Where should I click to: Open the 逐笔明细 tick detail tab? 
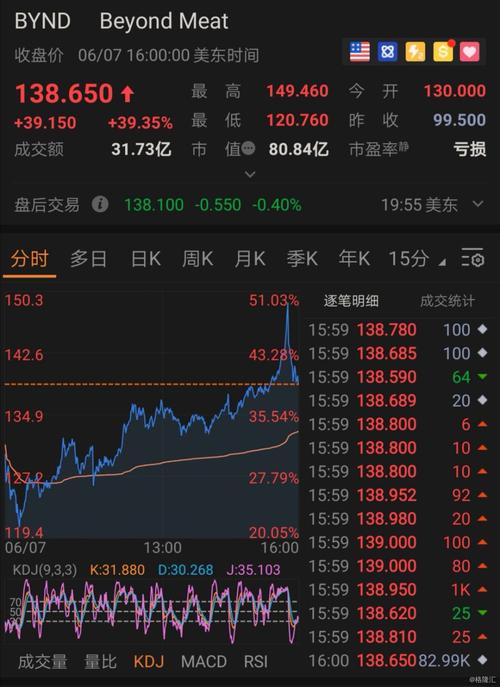pos(351,301)
